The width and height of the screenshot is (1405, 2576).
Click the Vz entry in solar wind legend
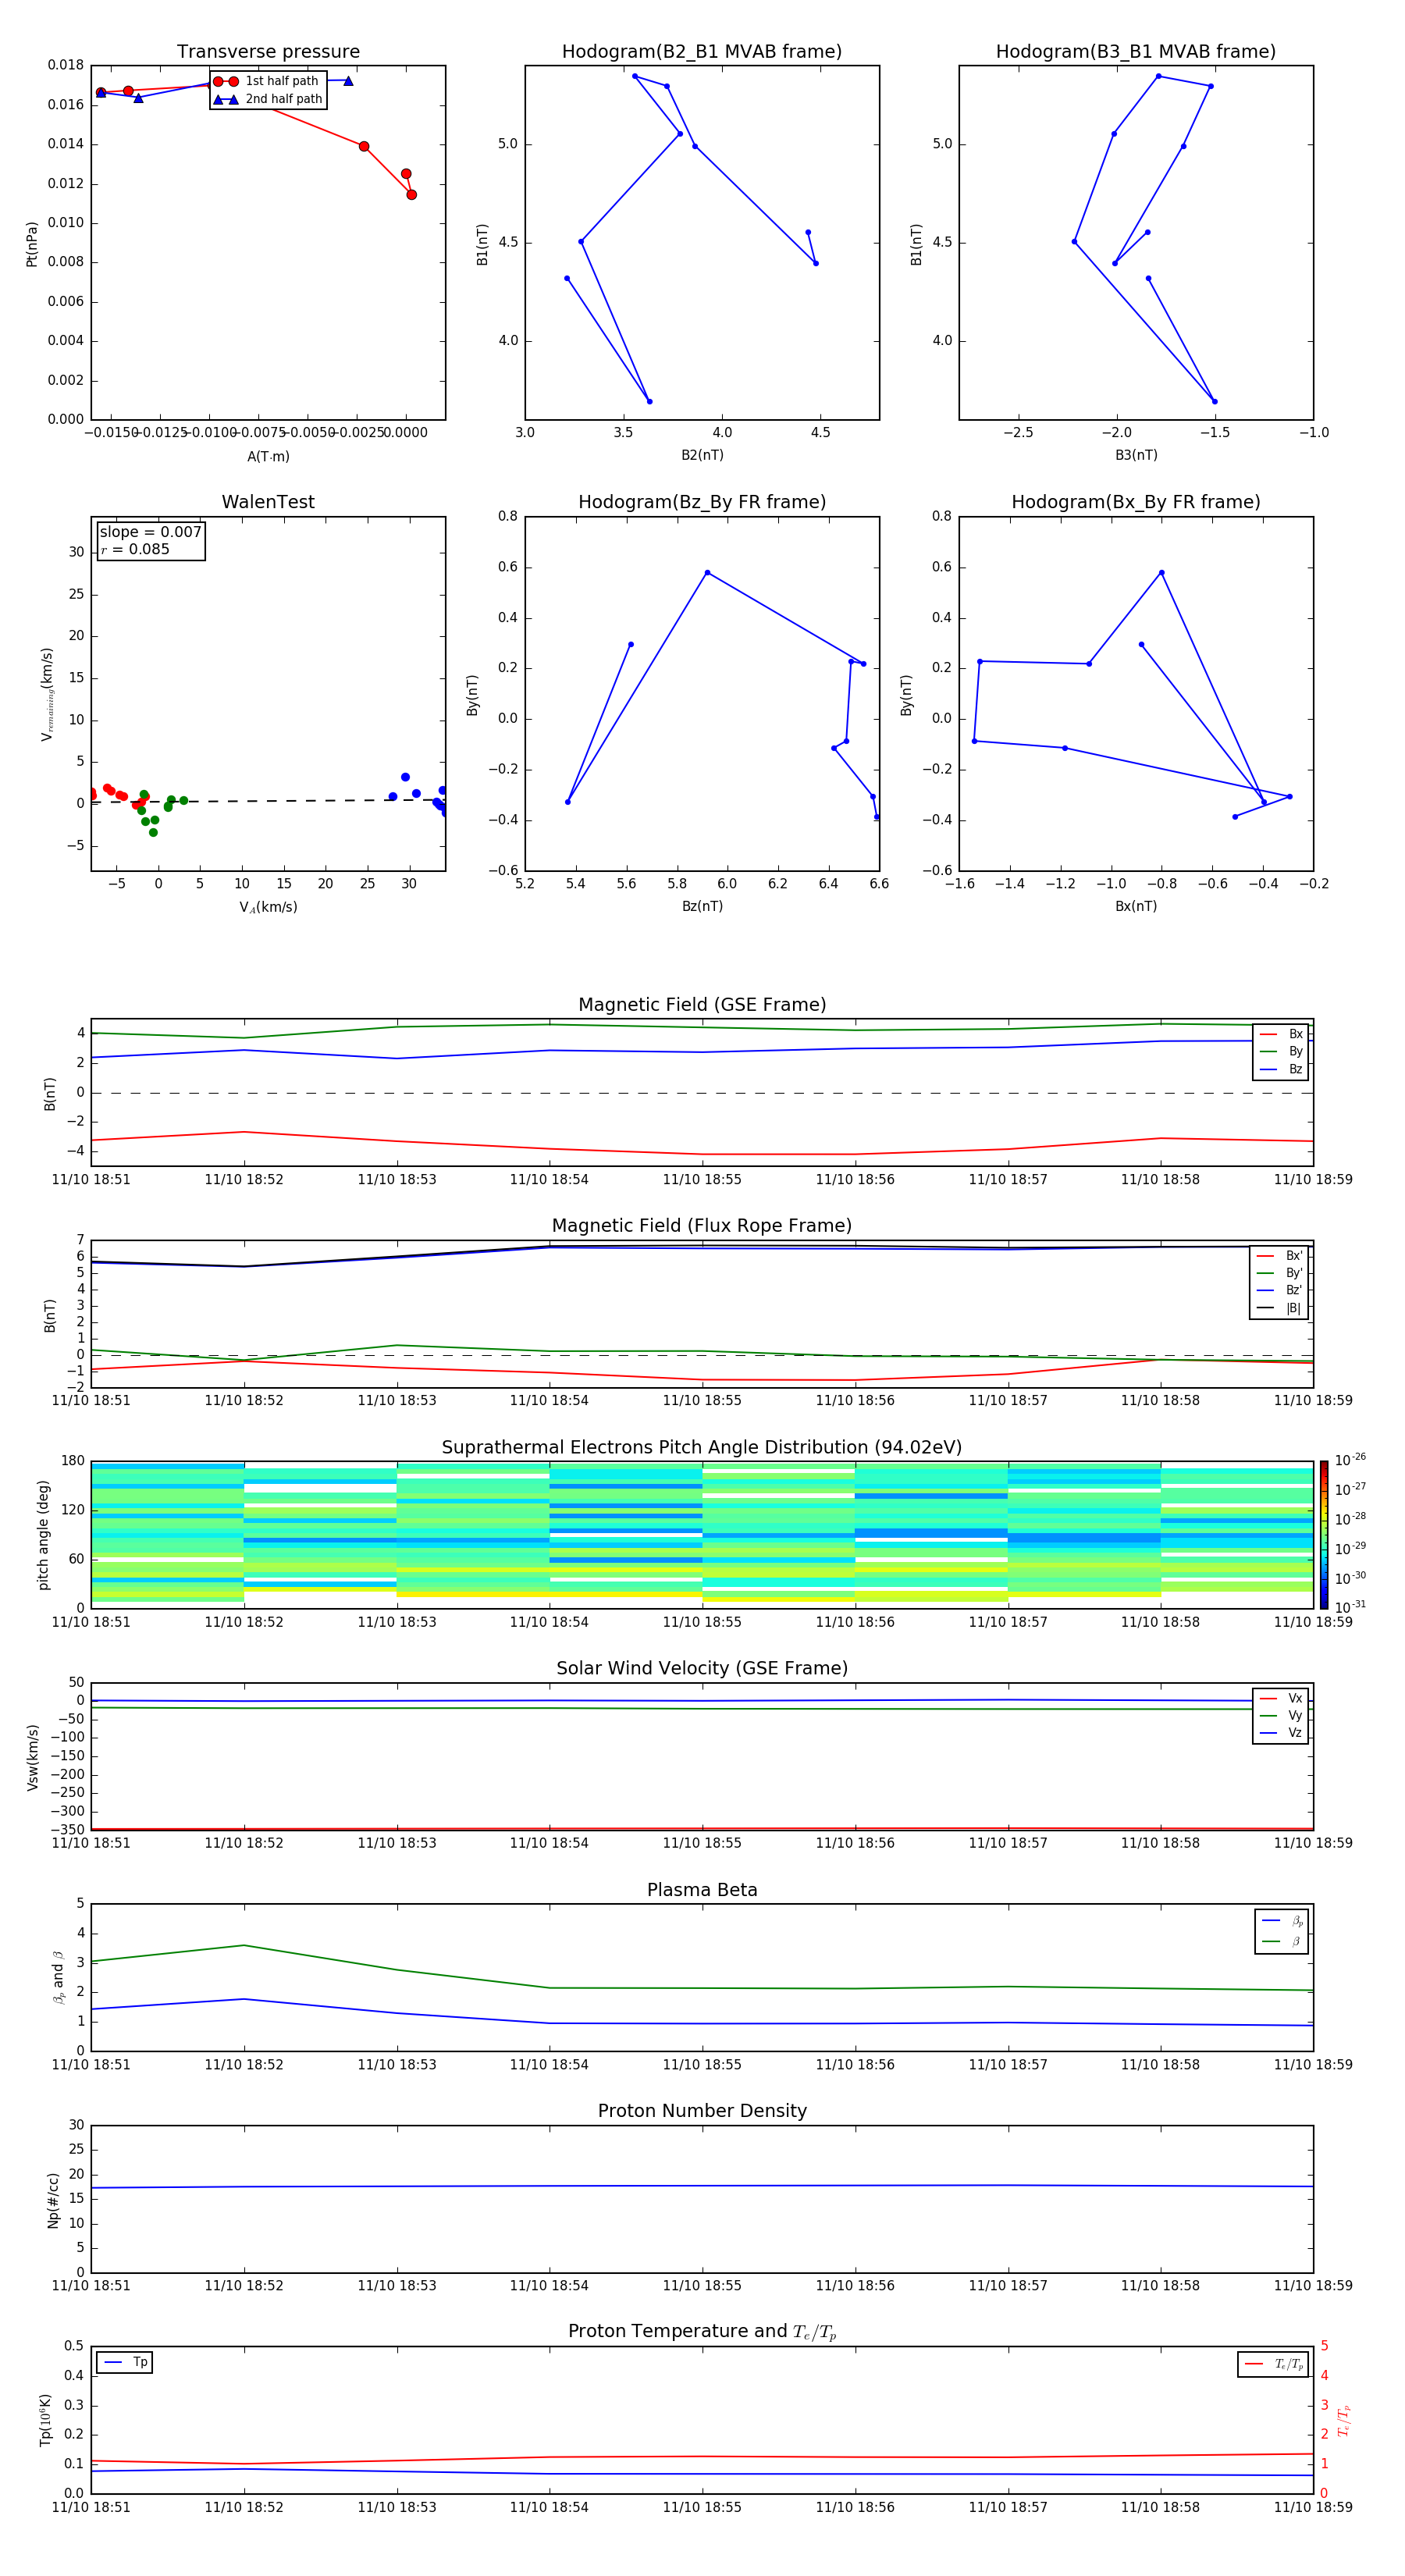[x=1281, y=1733]
